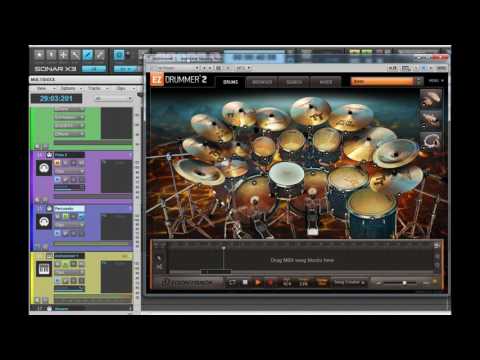
Task: Switch to the MIXER tab in EZdrummer
Action: (326, 82)
